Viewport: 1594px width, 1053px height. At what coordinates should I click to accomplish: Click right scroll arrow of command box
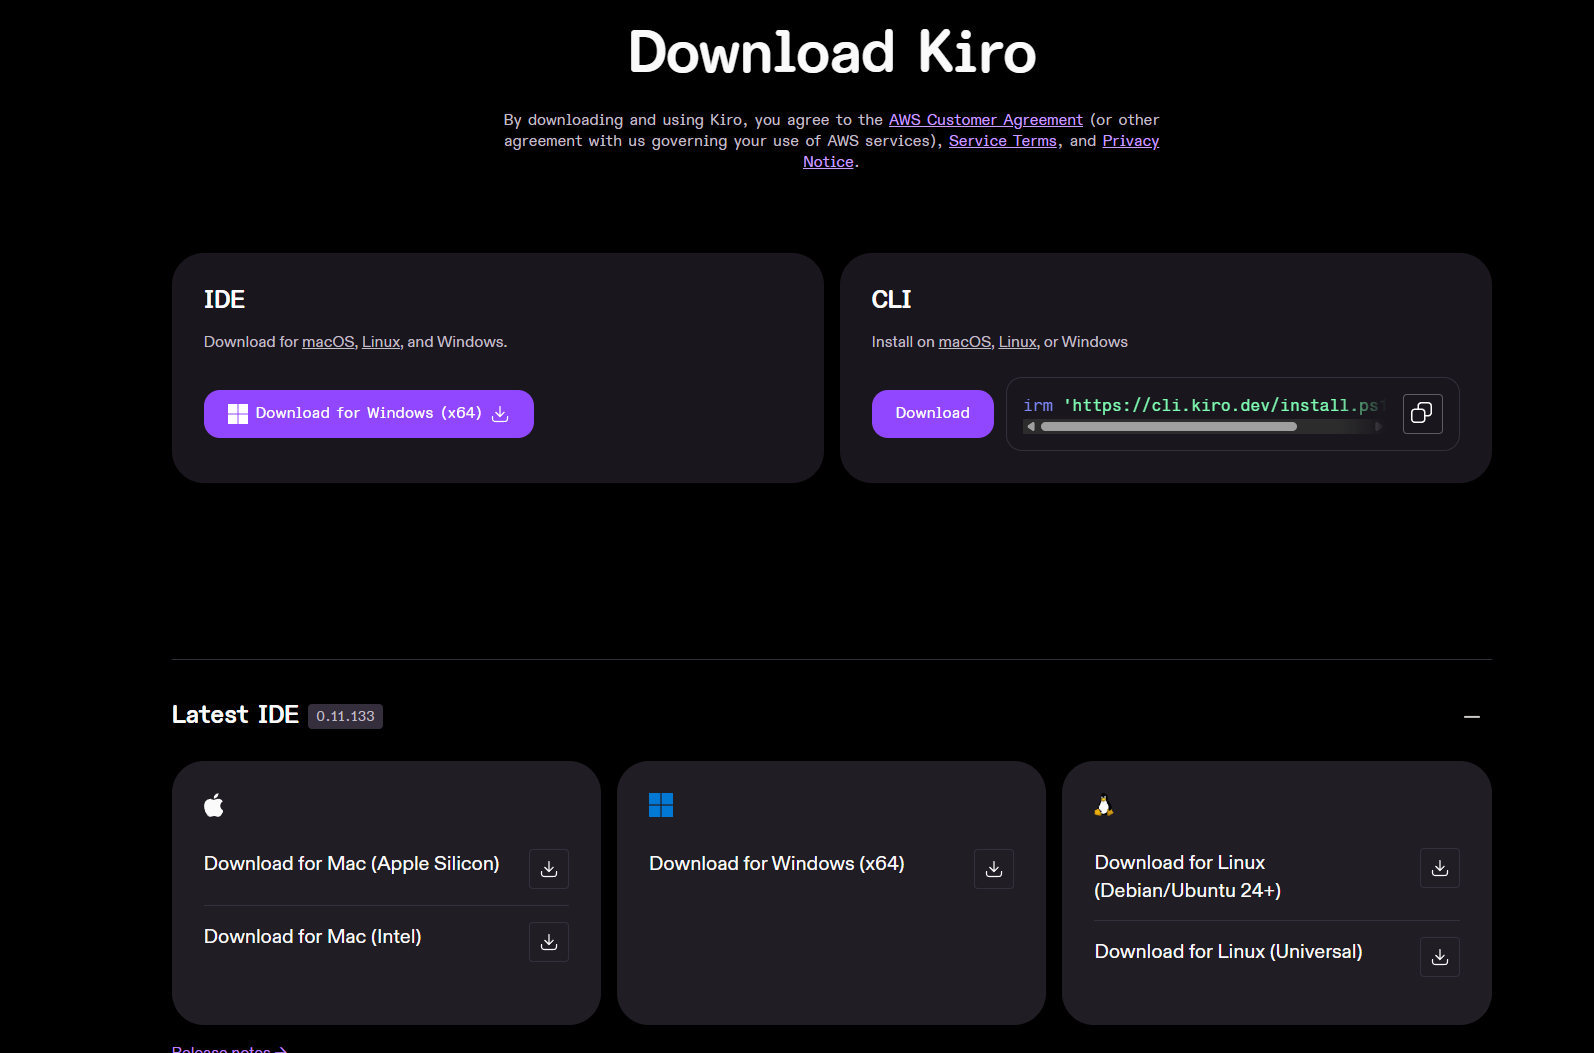1378,427
